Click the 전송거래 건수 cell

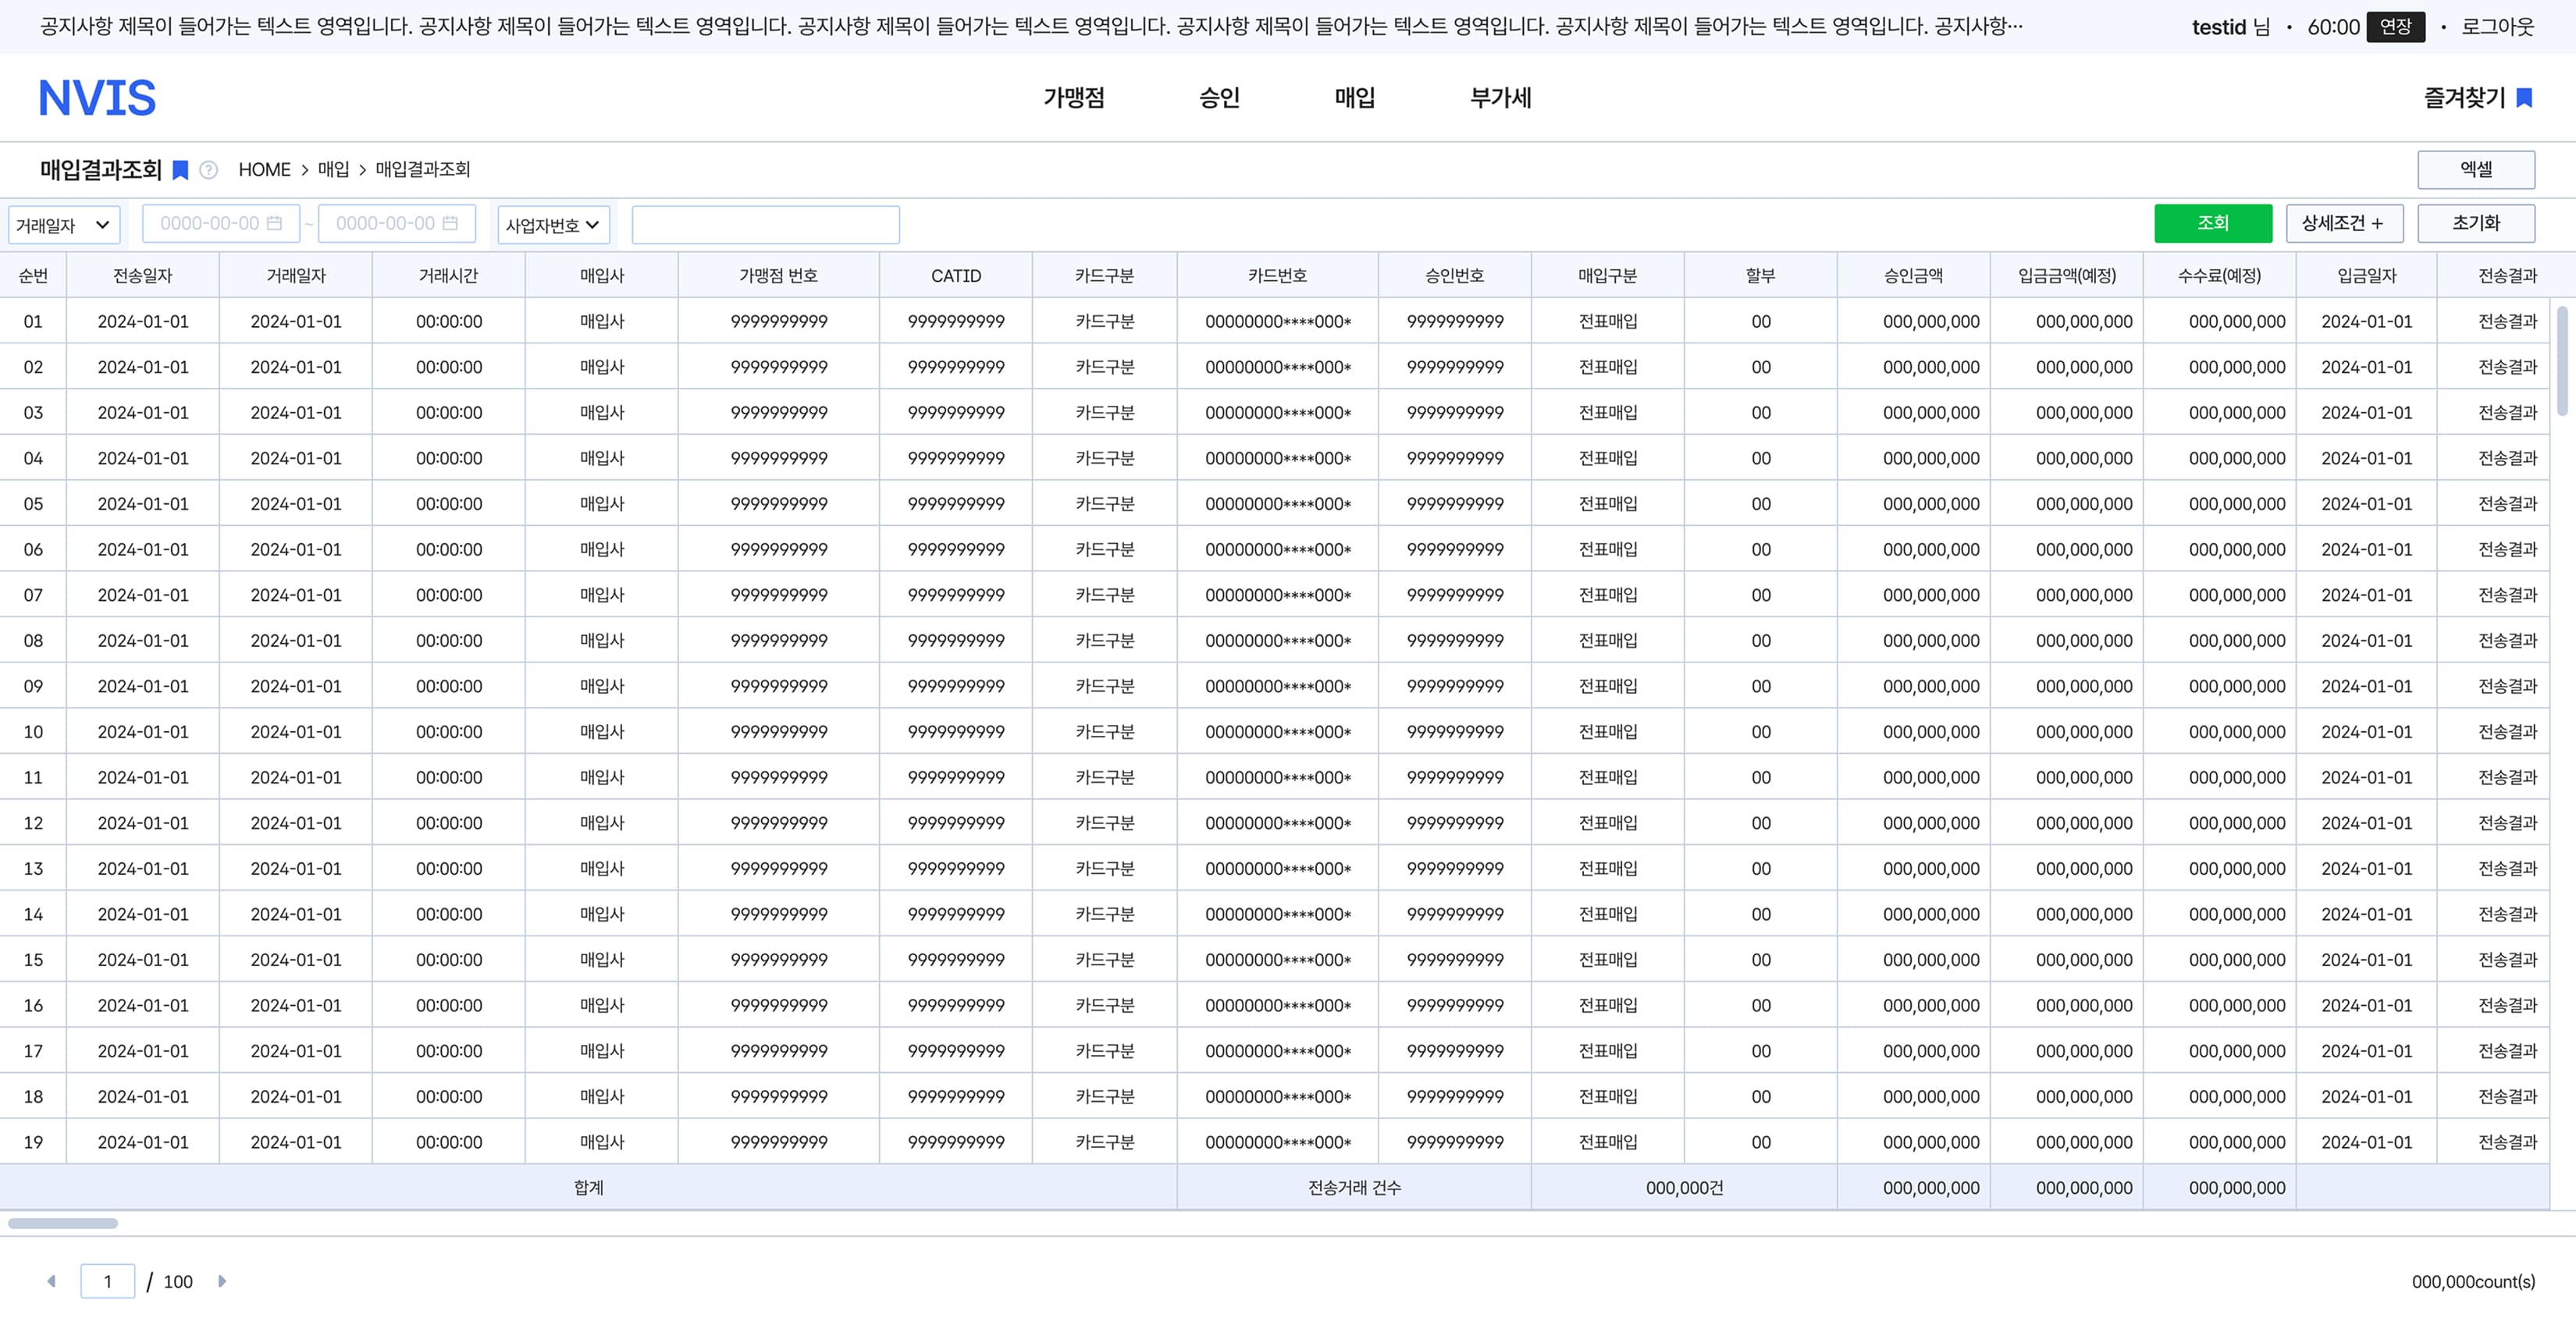click(1354, 1188)
